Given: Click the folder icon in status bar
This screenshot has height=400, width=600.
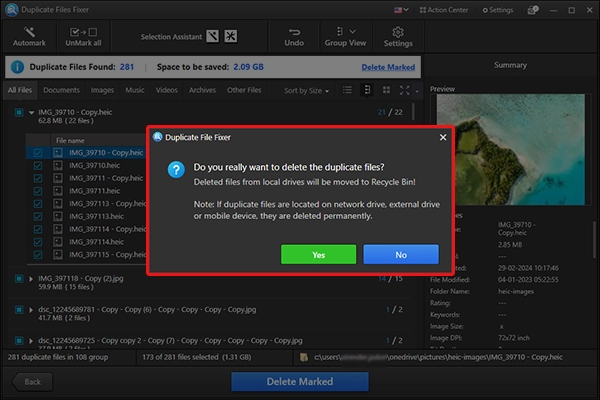Looking at the screenshot, I should [304, 358].
